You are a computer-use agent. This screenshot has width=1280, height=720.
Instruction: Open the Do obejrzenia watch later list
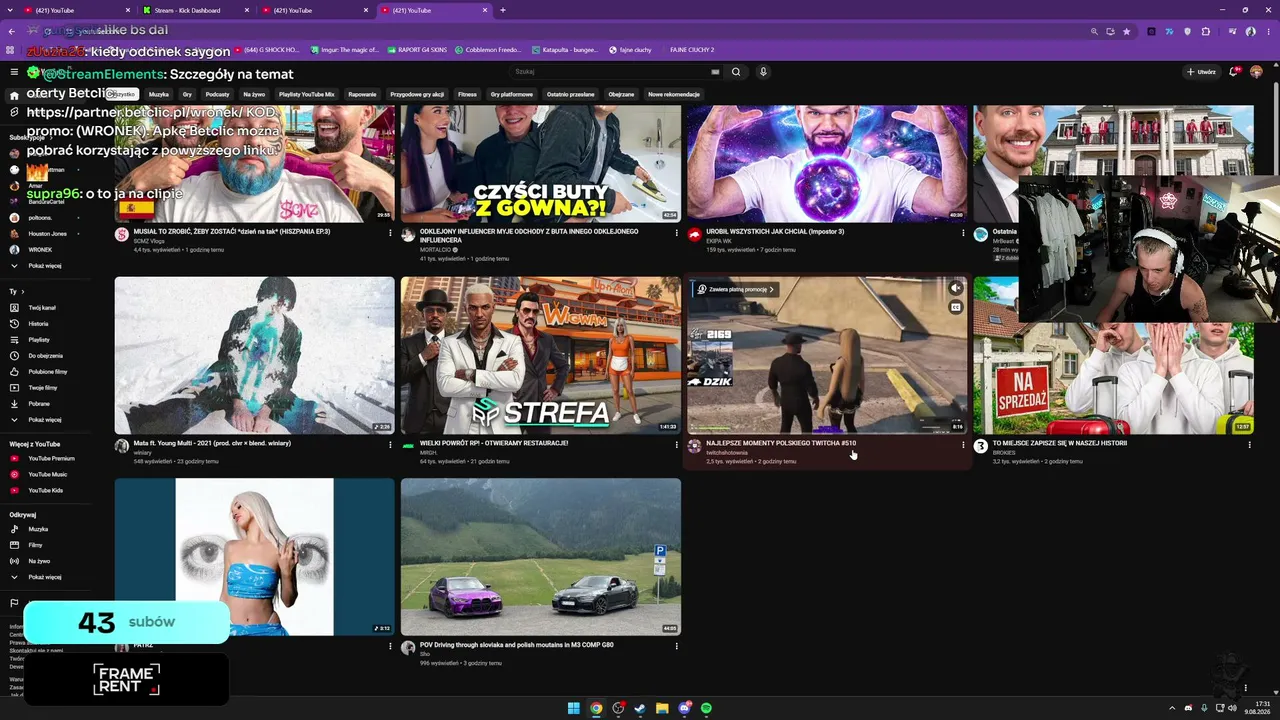(45, 356)
